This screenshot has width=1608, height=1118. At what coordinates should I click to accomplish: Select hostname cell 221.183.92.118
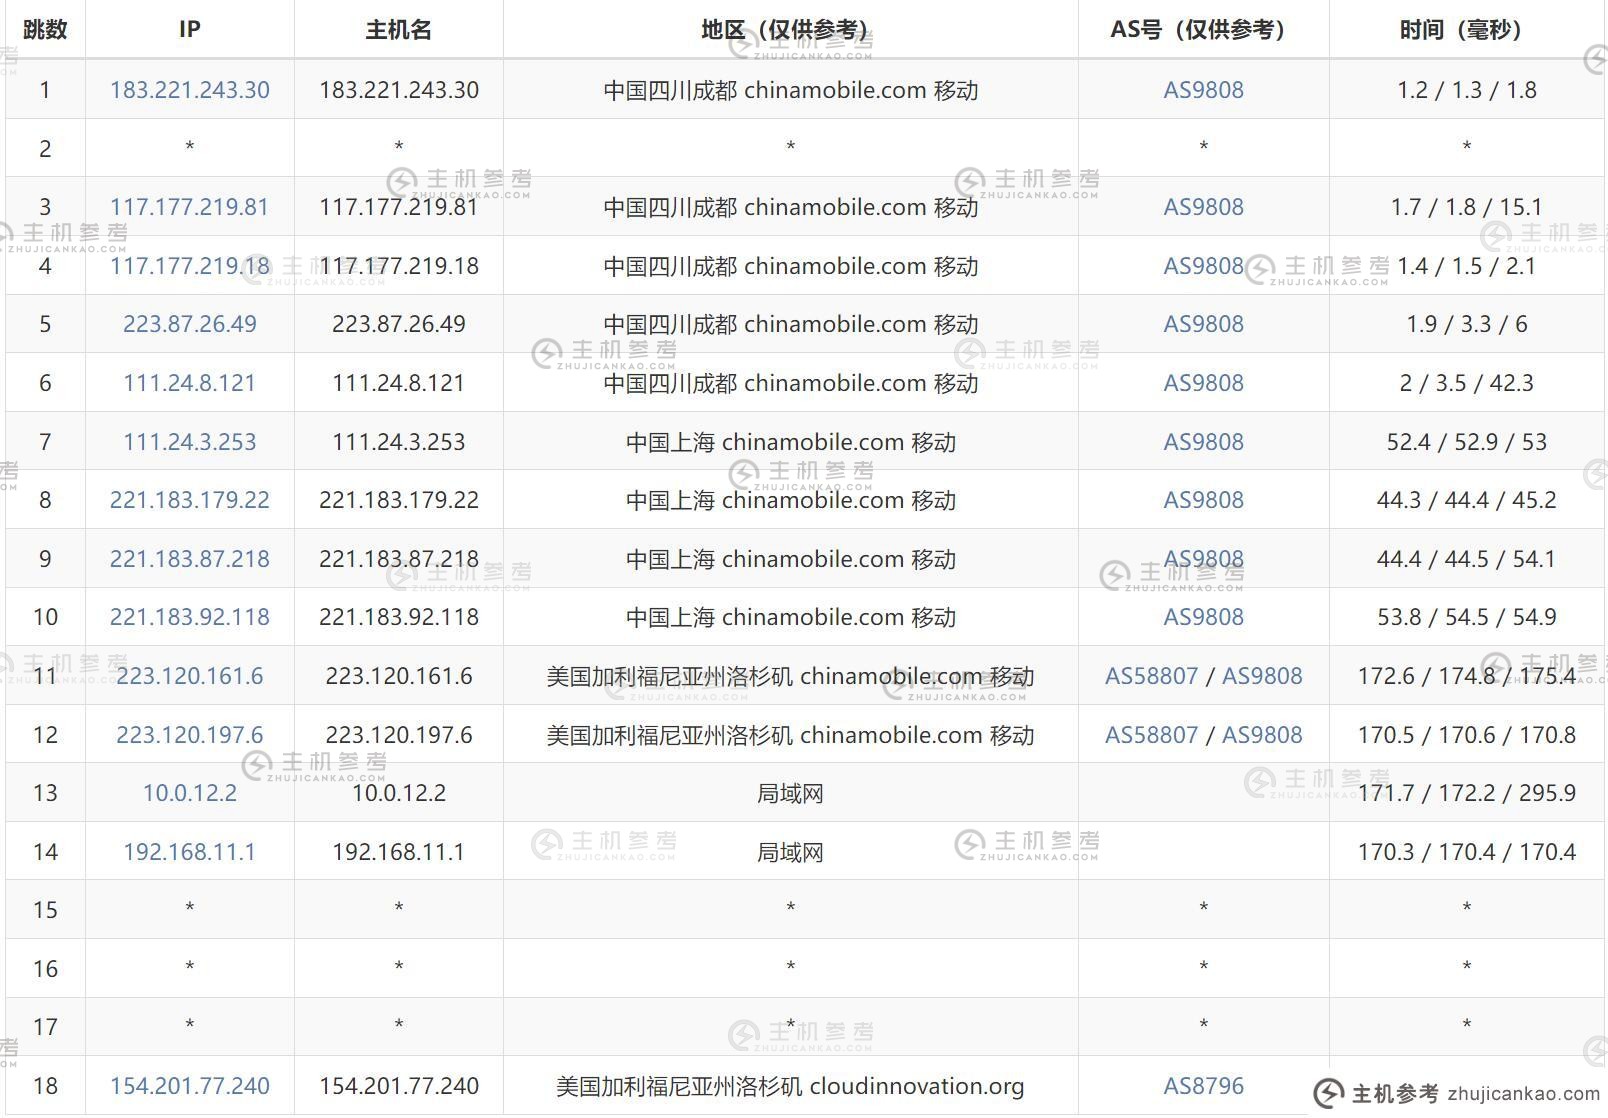tap(398, 617)
